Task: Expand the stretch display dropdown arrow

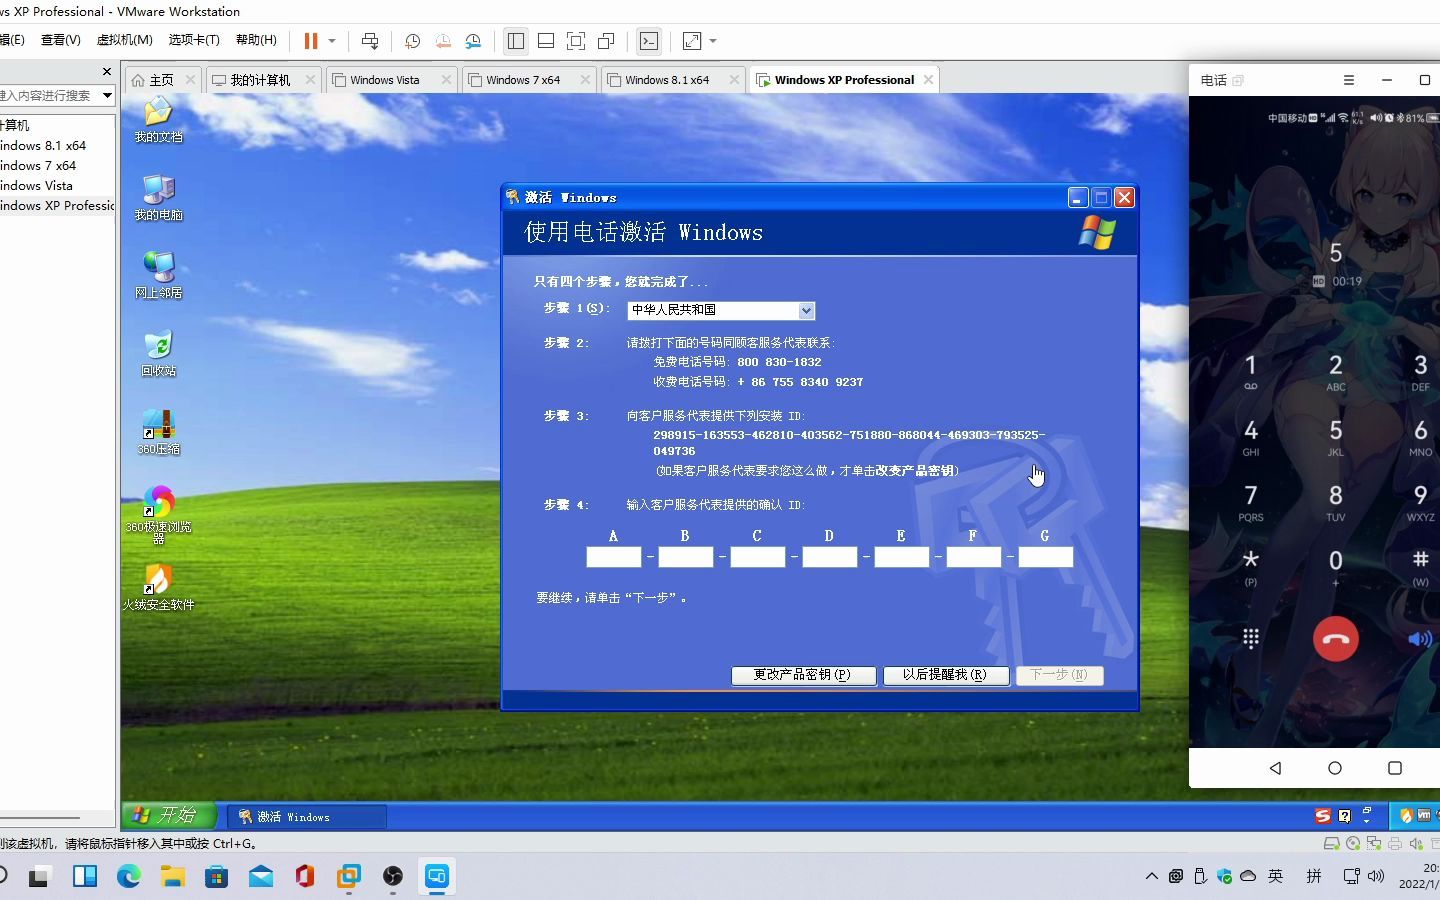Action: [713, 41]
